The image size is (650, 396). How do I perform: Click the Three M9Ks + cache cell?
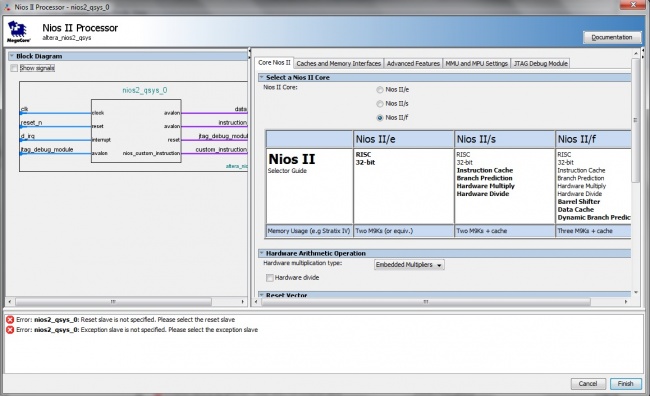[x=593, y=231]
